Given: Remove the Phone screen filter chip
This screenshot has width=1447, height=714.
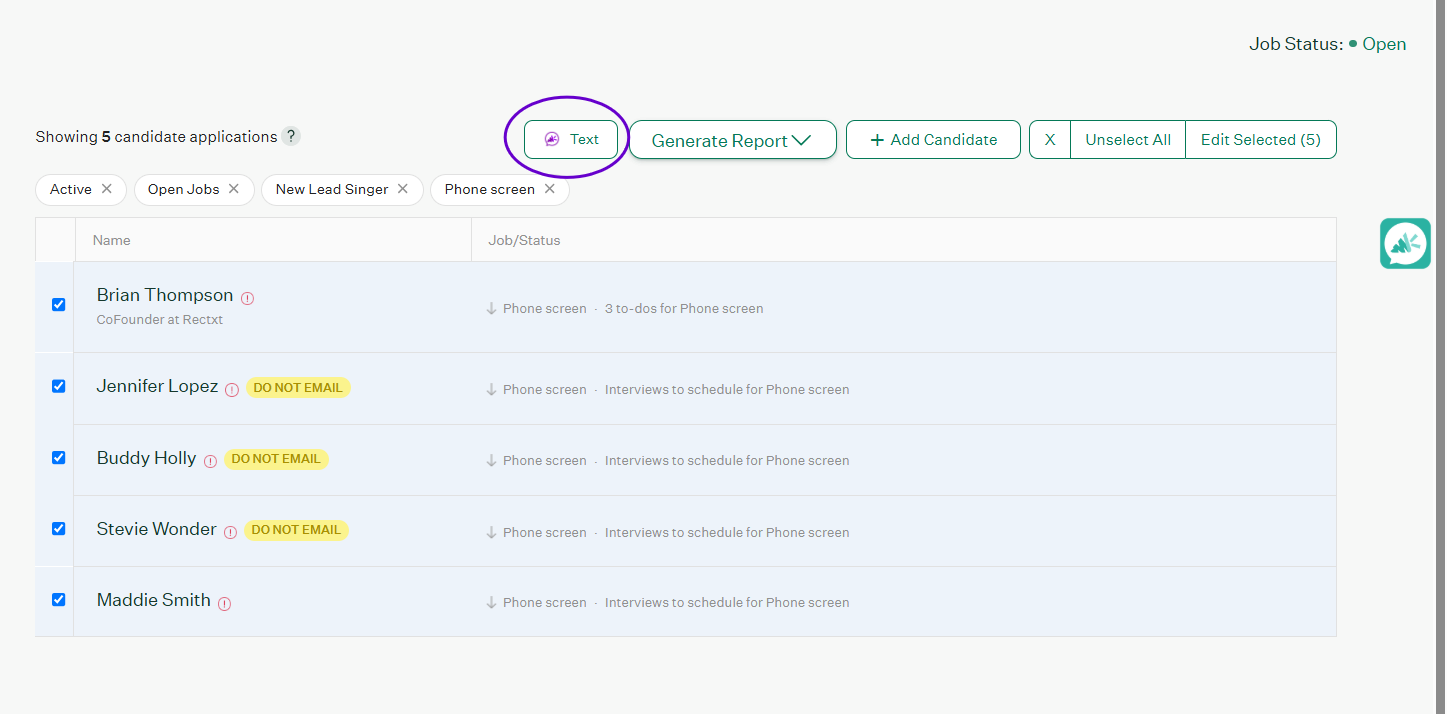Looking at the screenshot, I should pyautogui.click(x=549, y=189).
